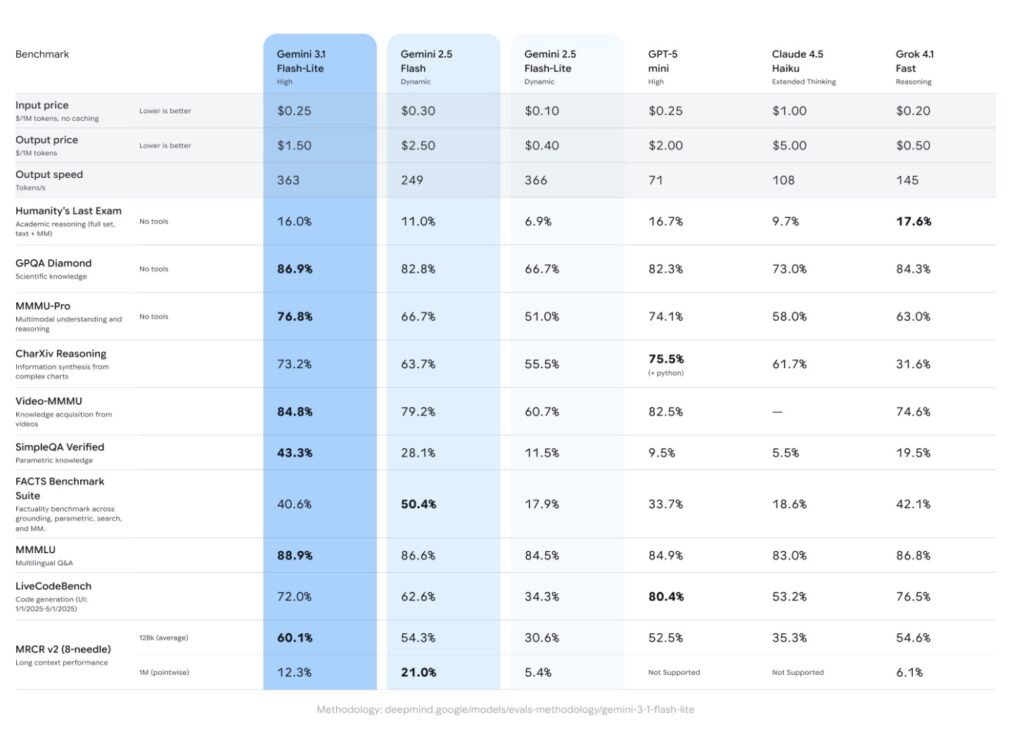Screen dimensions: 1024x731
Task: Click the Video-MMMU benchmark label
Action: coord(51,401)
